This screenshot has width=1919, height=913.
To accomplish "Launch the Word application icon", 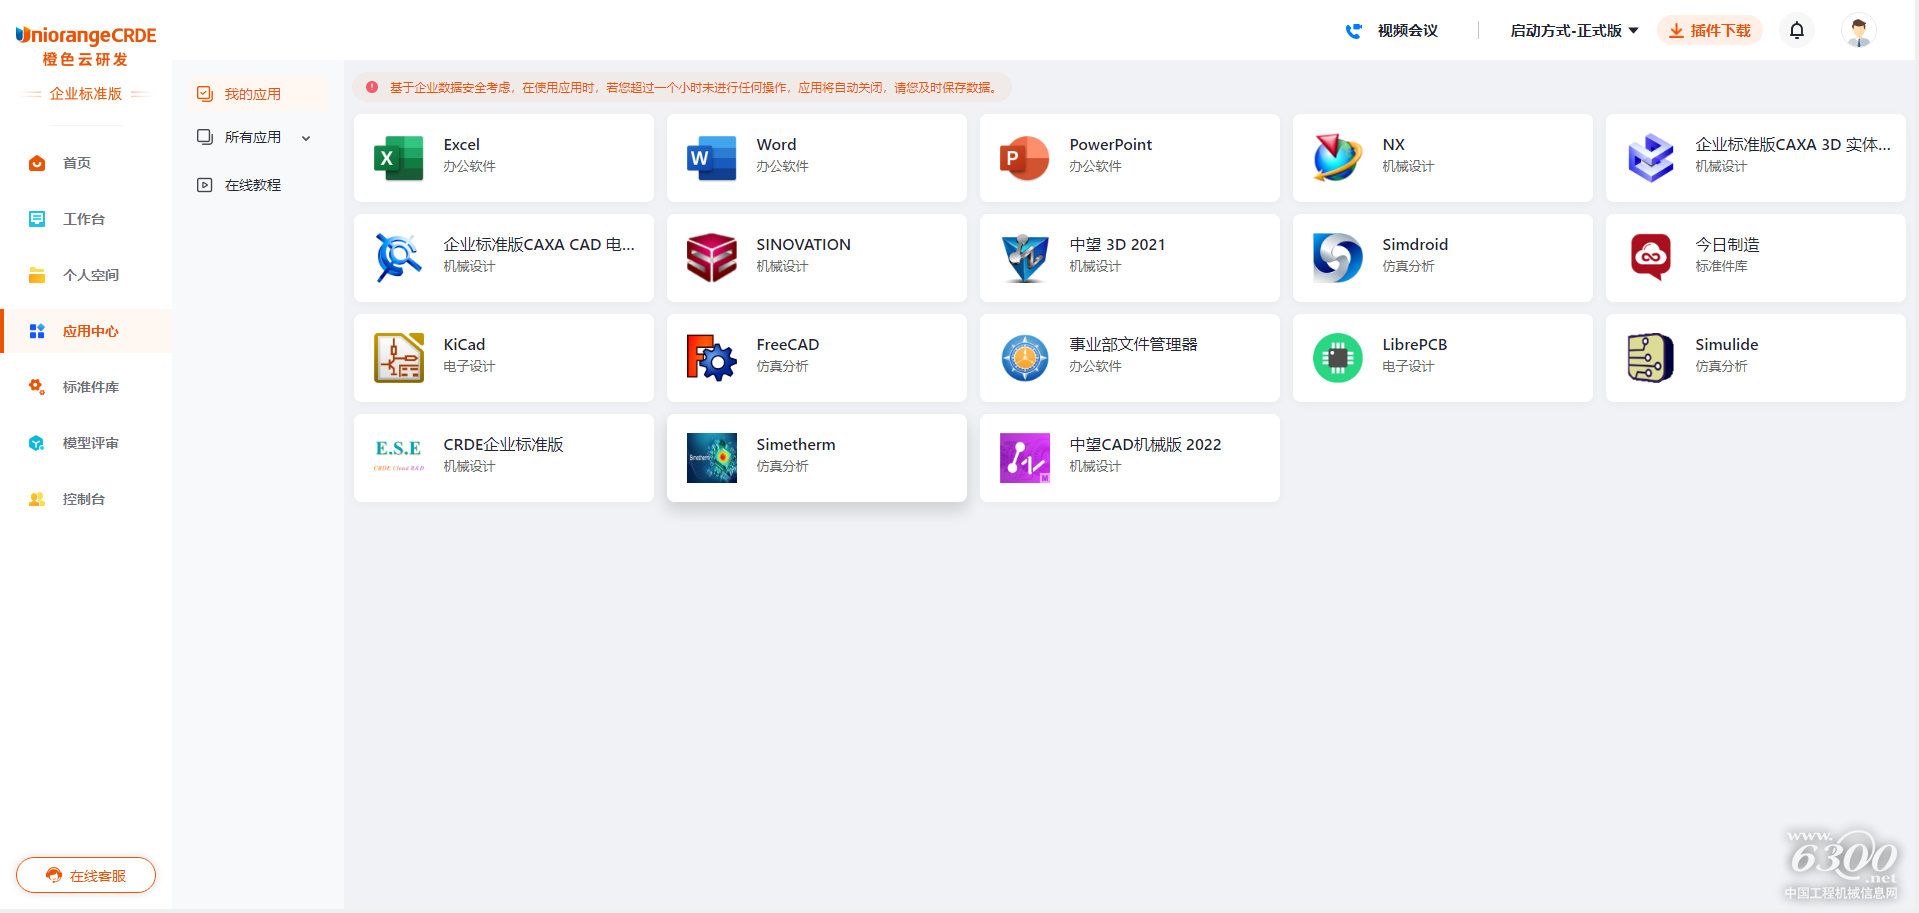I will point(711,158).
